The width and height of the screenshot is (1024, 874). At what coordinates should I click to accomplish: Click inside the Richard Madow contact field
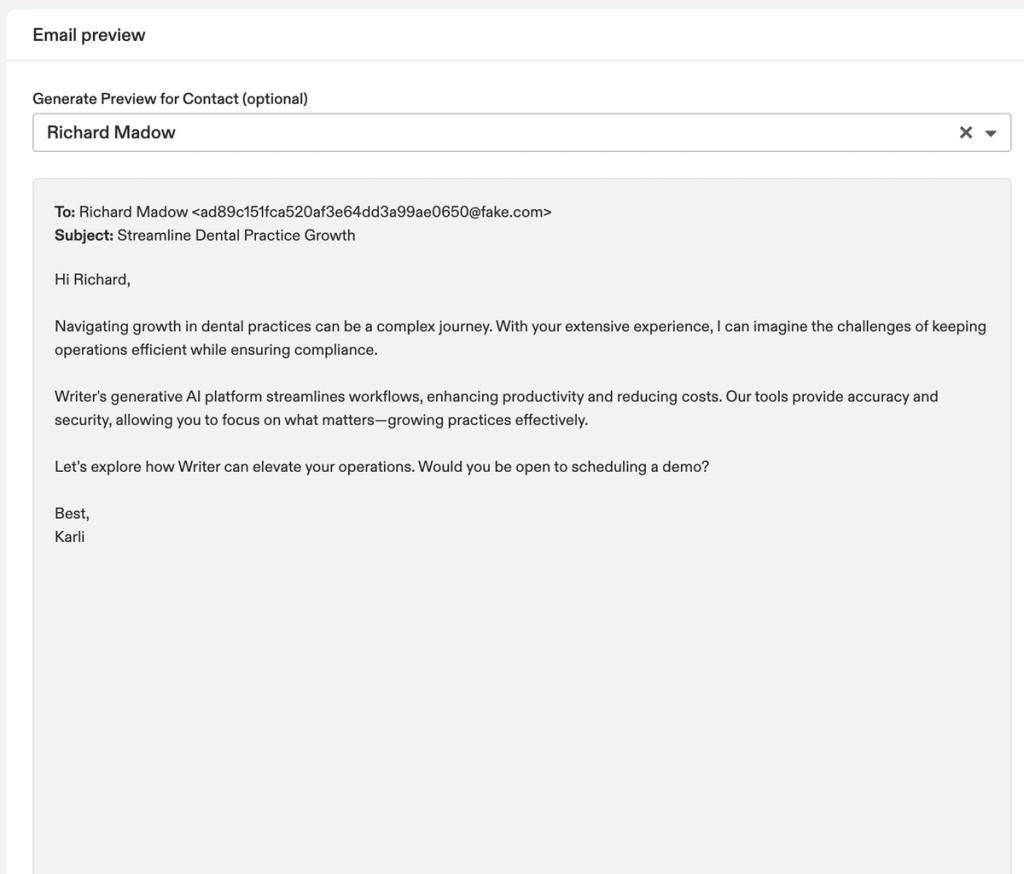(x=400, y=131)
